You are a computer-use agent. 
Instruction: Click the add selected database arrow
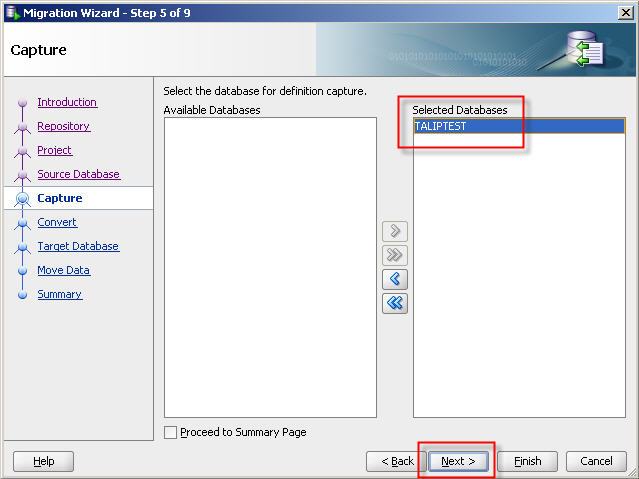click(x=394, y=231)
